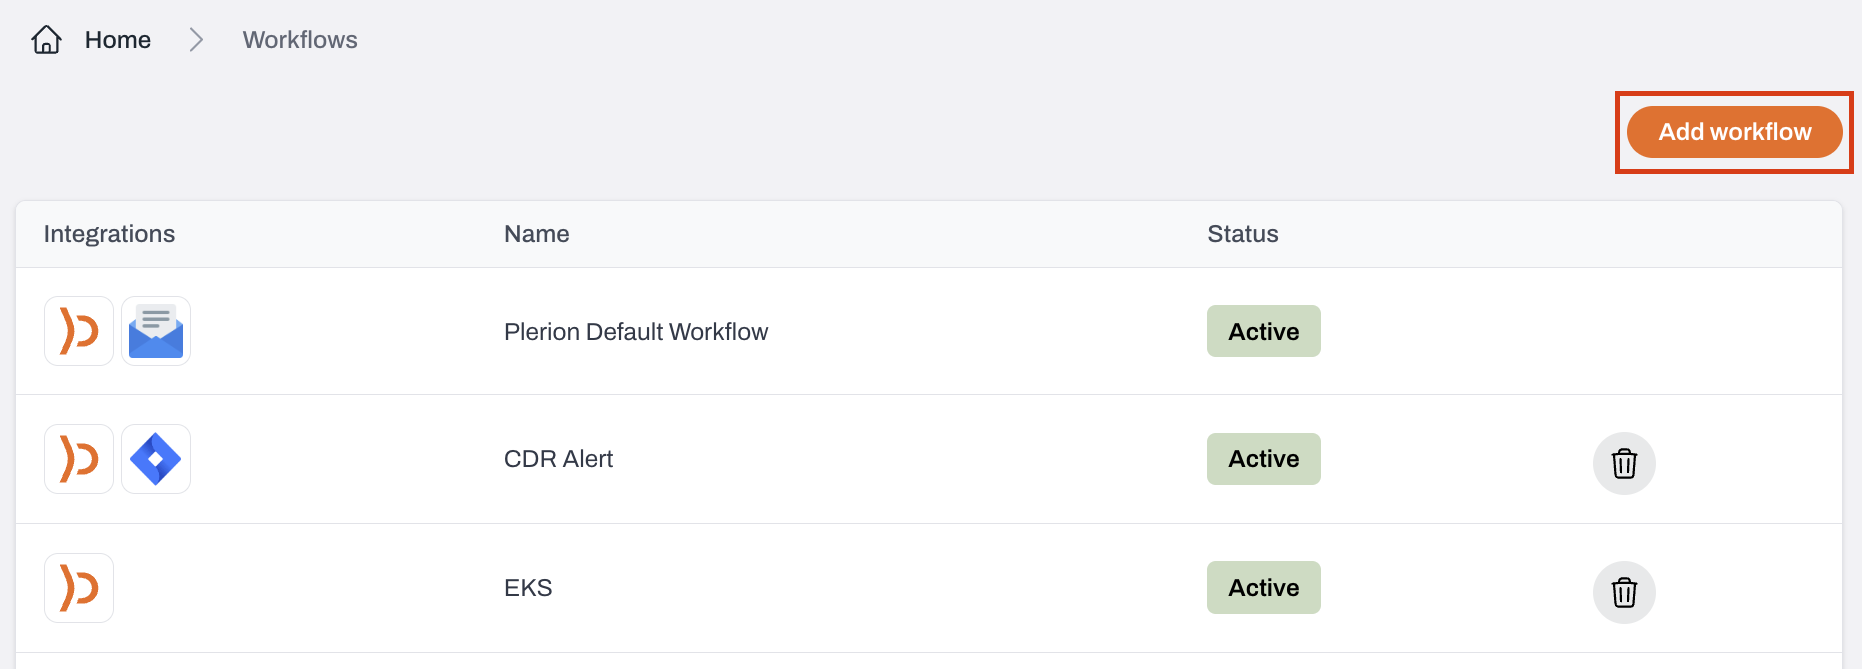The height and width of the screenshot is (669, 1862).
Task: Click Jira integration icon in CDR Alert row
Action: coord(156,459)
